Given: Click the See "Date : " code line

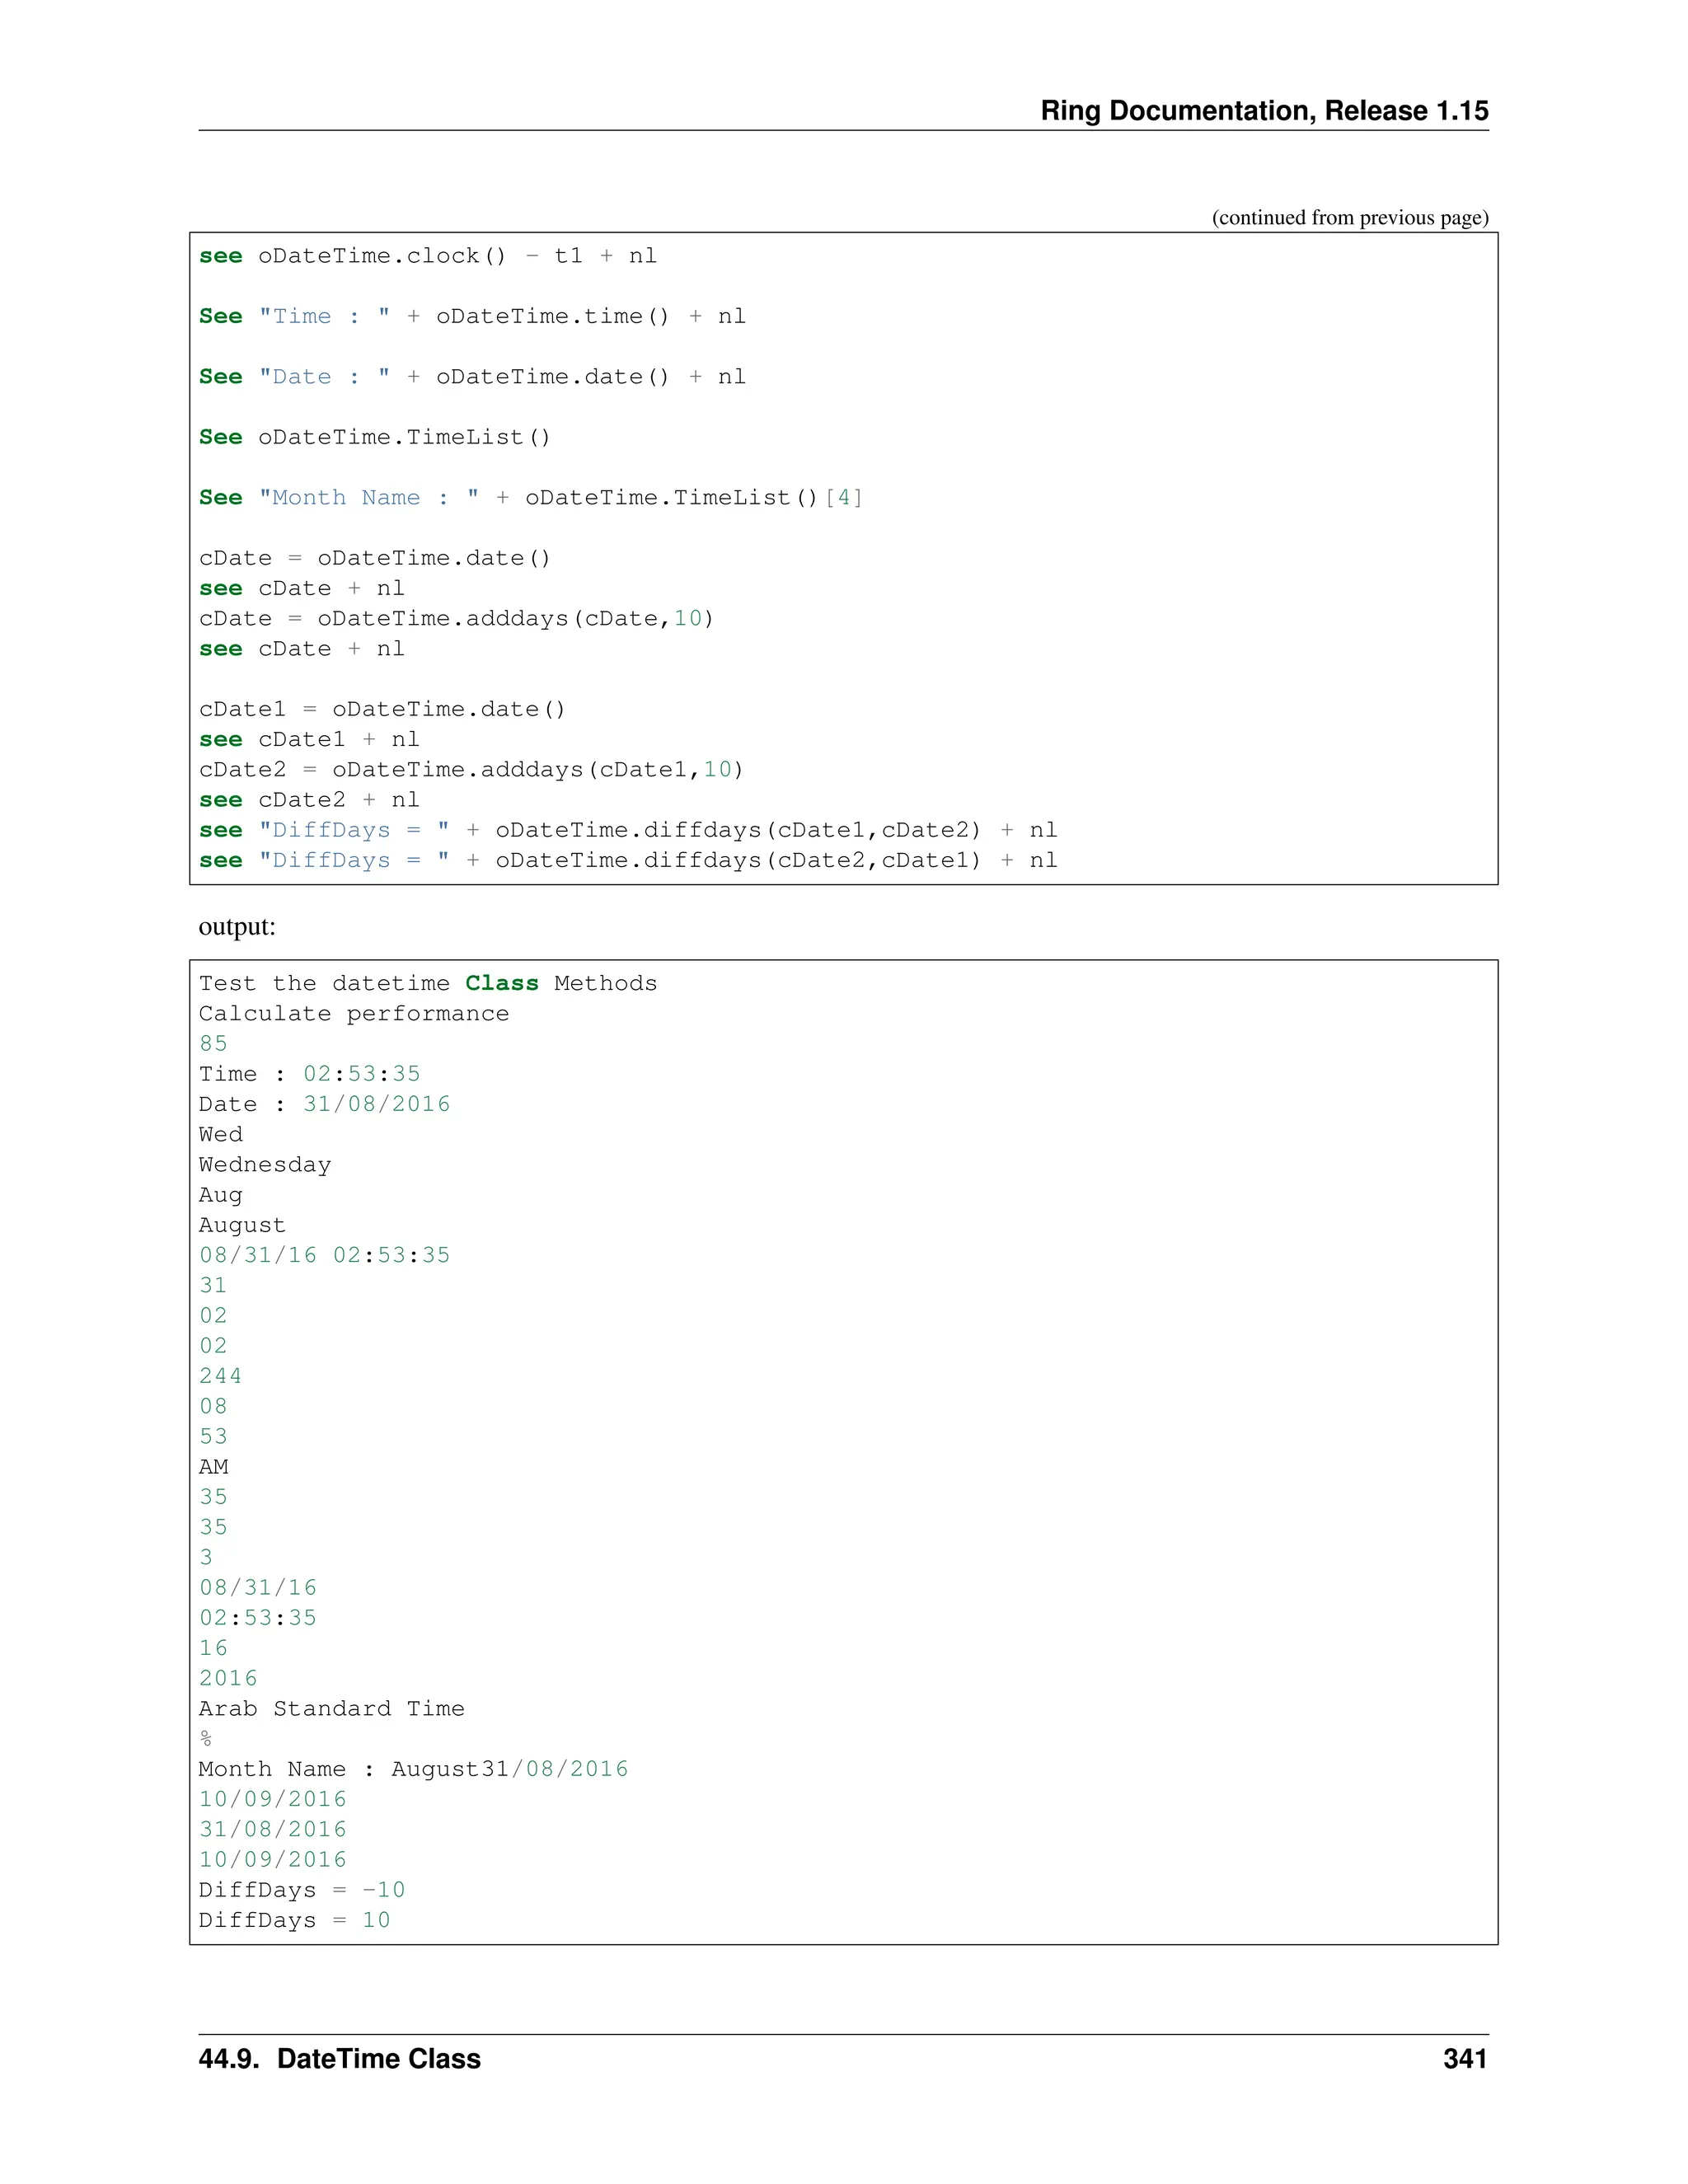Looking at the screenshot, I should (x=472, y=377).
